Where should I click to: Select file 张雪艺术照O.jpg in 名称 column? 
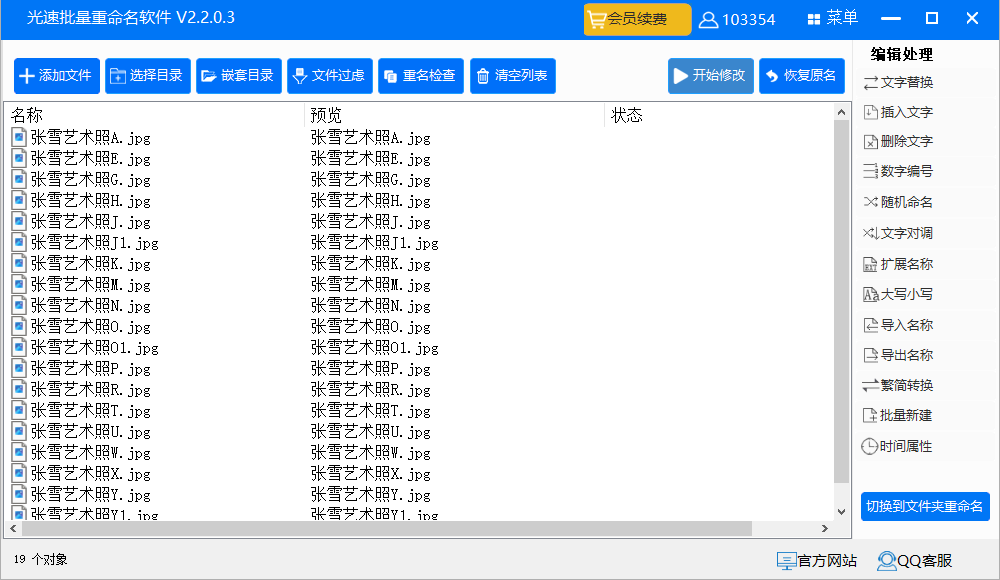[91, 327]
